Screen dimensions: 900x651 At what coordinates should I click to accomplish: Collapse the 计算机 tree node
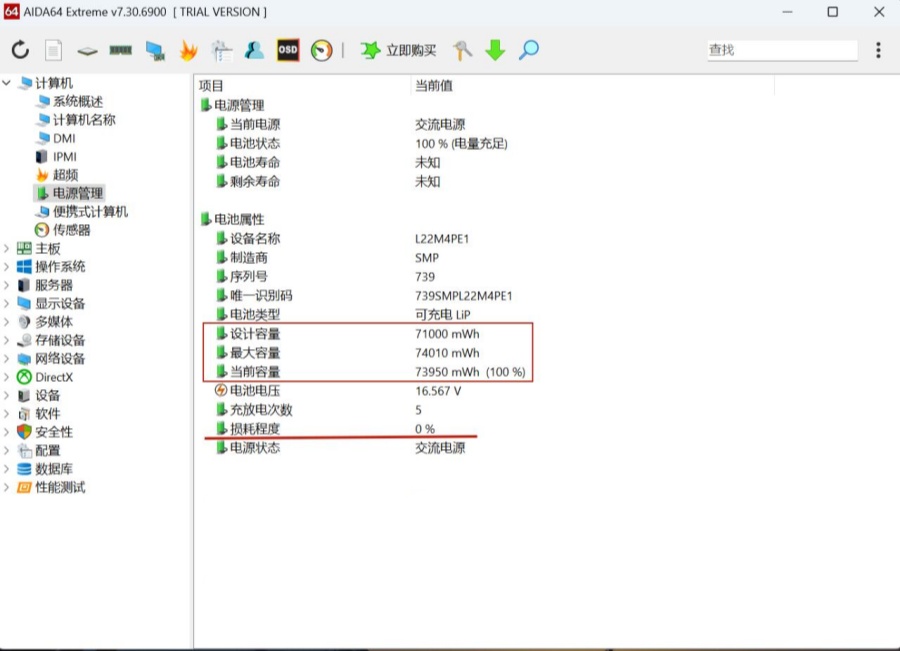pyautogui.click(x=6, y=83)
